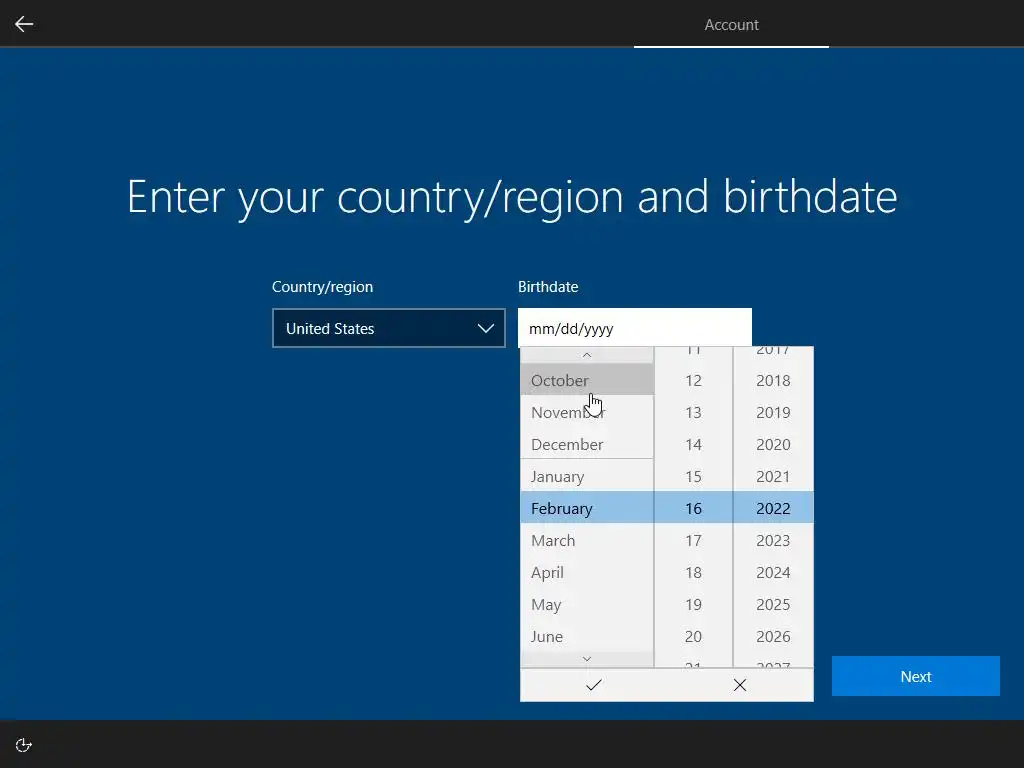Pick day 19 in the day column
1024x768 pixels.
click(x=694, y=604)
